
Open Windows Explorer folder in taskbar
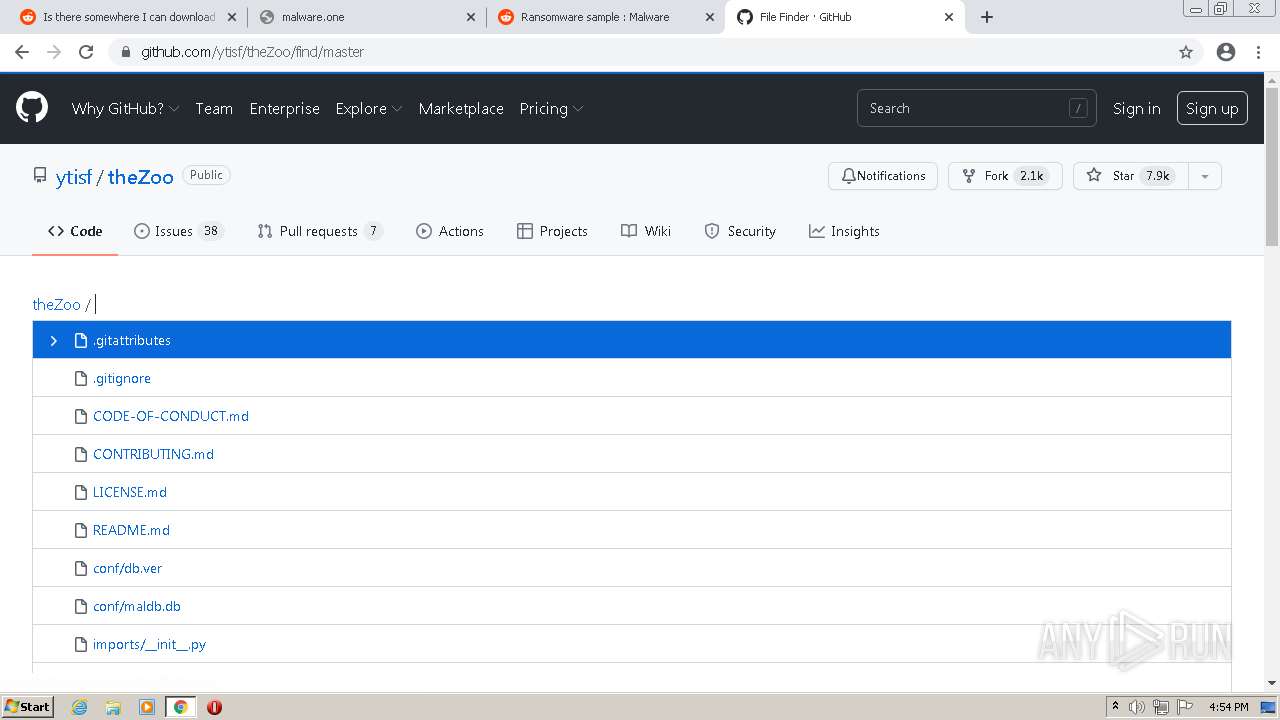tap(113, 707)
